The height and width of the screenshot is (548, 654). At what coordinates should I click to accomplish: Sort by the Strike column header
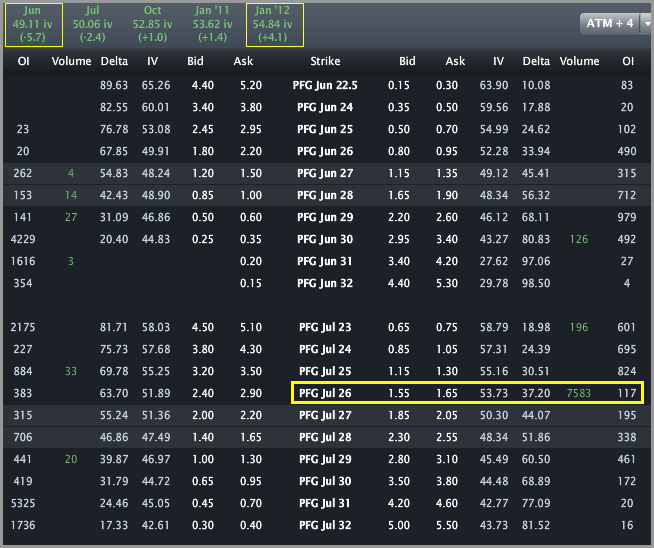point(325,61)
